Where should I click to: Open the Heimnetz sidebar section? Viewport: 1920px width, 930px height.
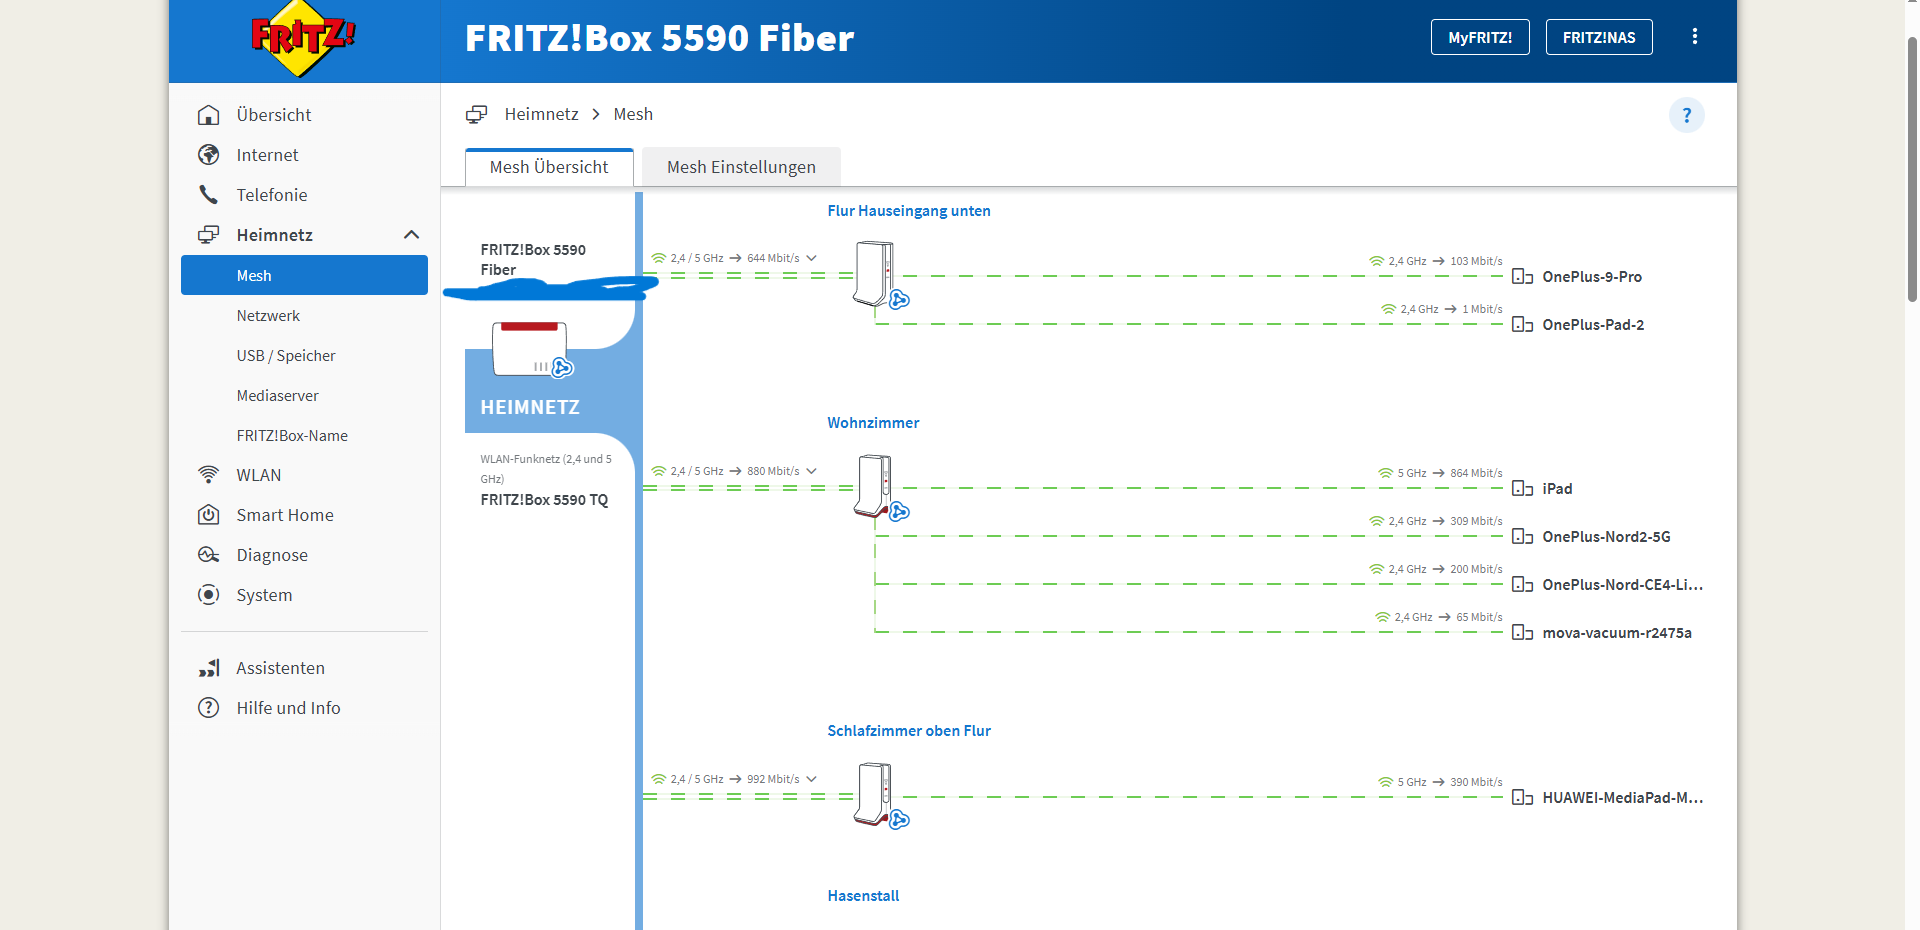tap(275, 235)
